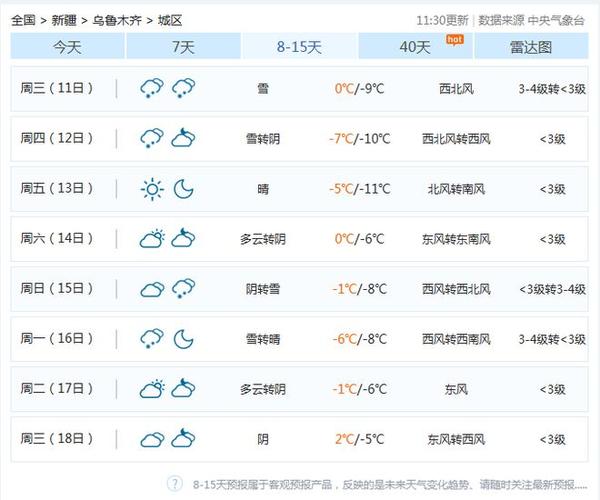This screenshot has height=500, width=600.
Task: Click night cloud icon for 周六（14日）
Action: point(183,238)
